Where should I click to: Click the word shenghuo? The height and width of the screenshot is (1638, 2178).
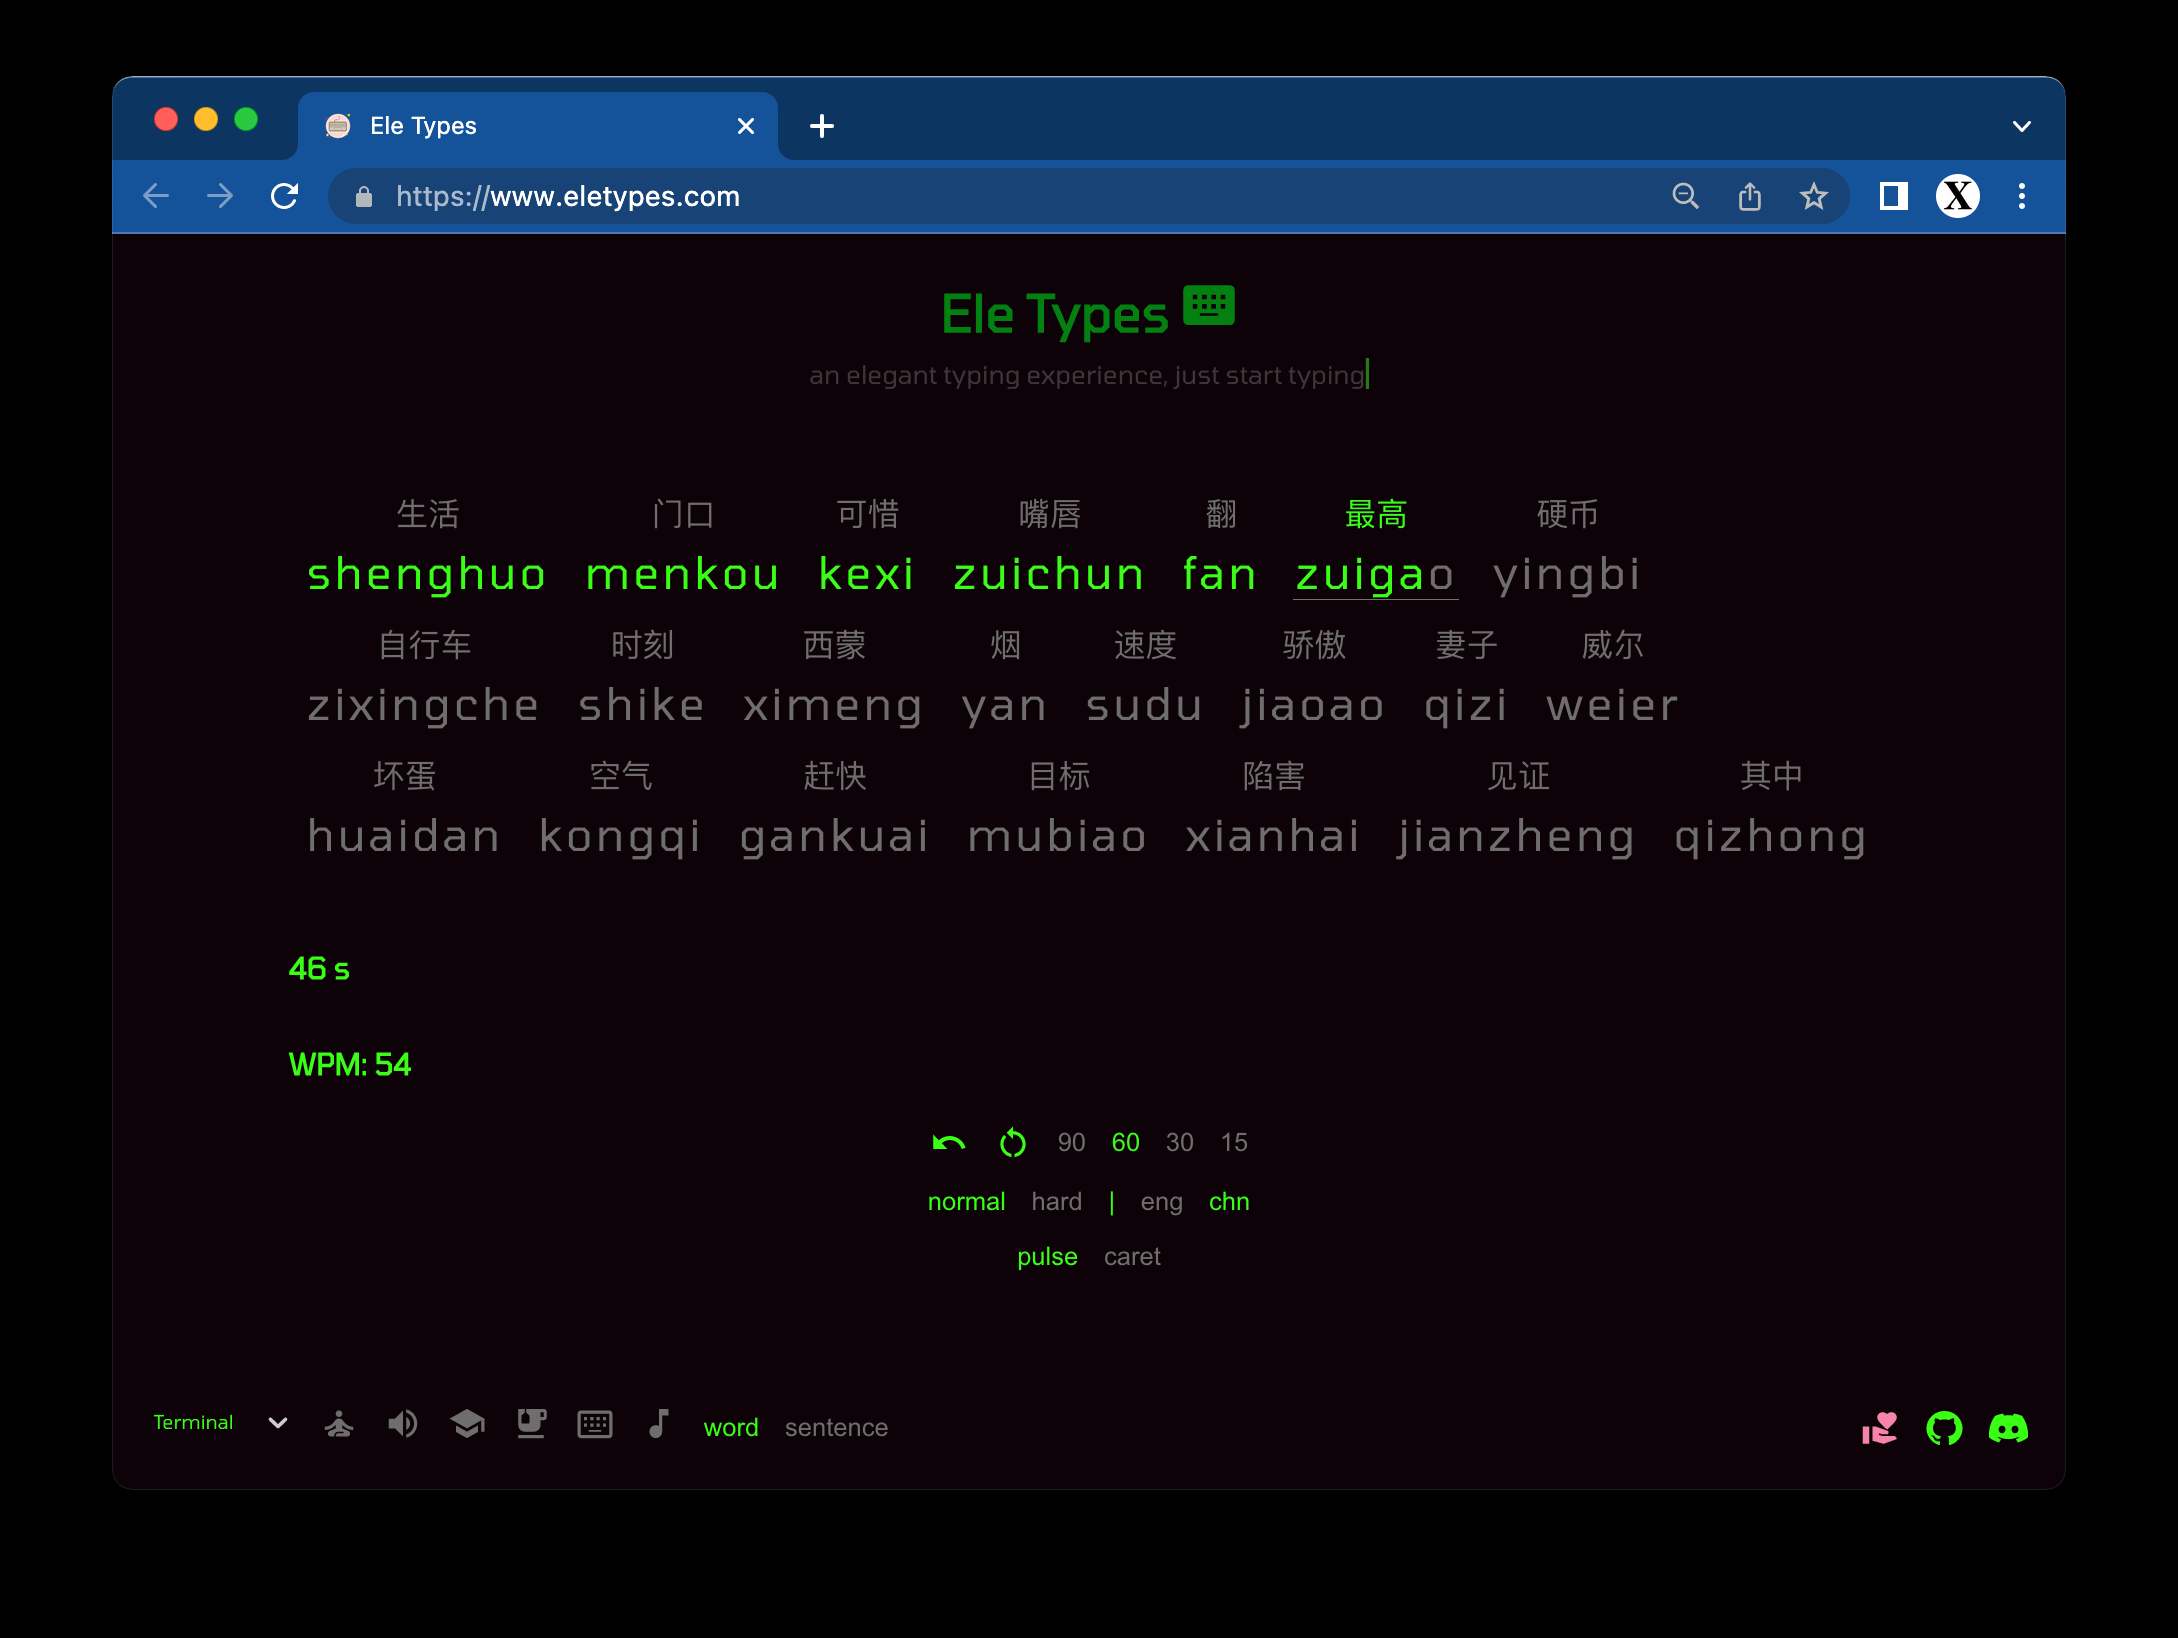[427, 575]
